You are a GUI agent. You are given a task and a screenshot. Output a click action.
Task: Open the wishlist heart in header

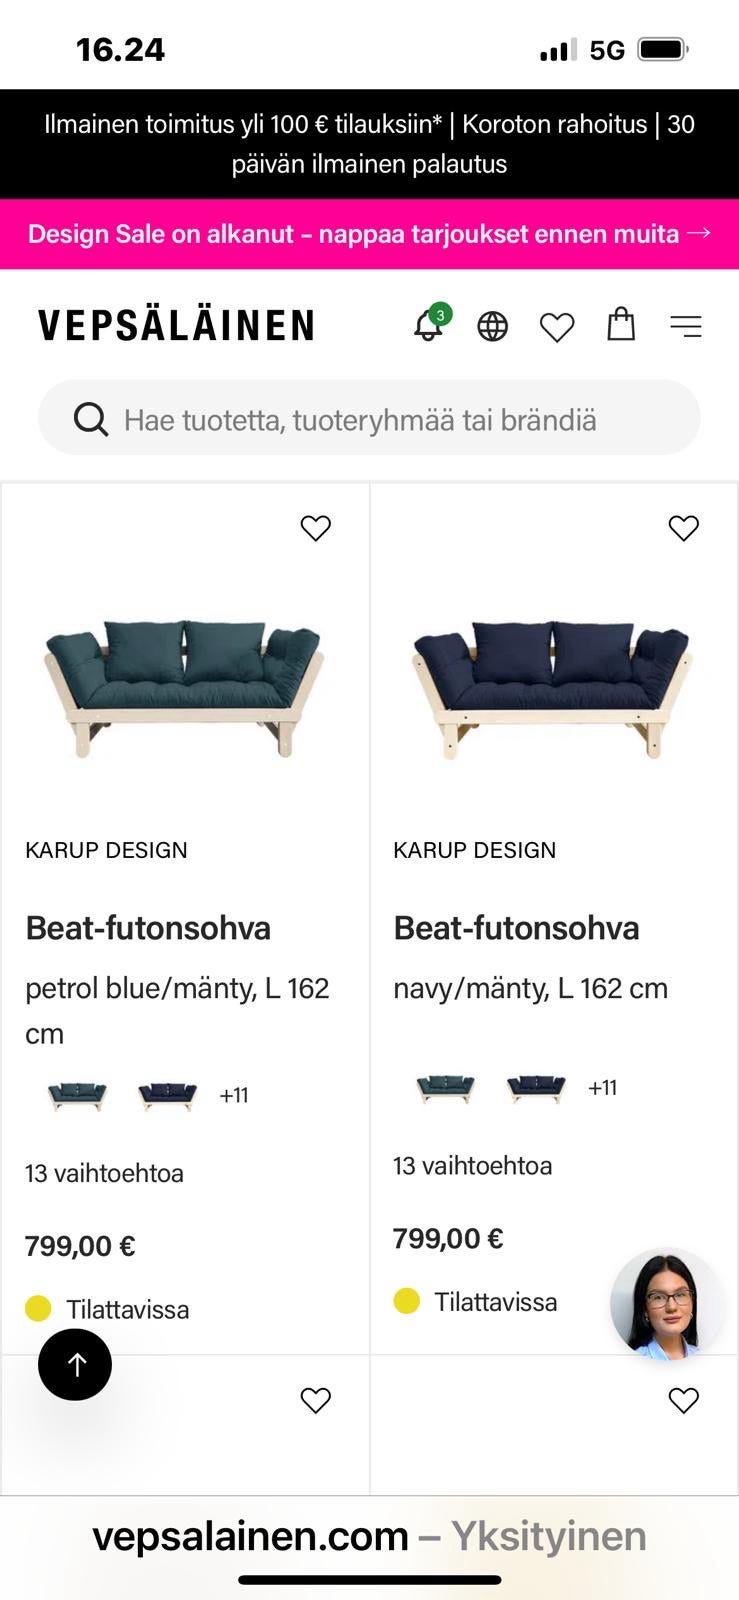(557, 327)
